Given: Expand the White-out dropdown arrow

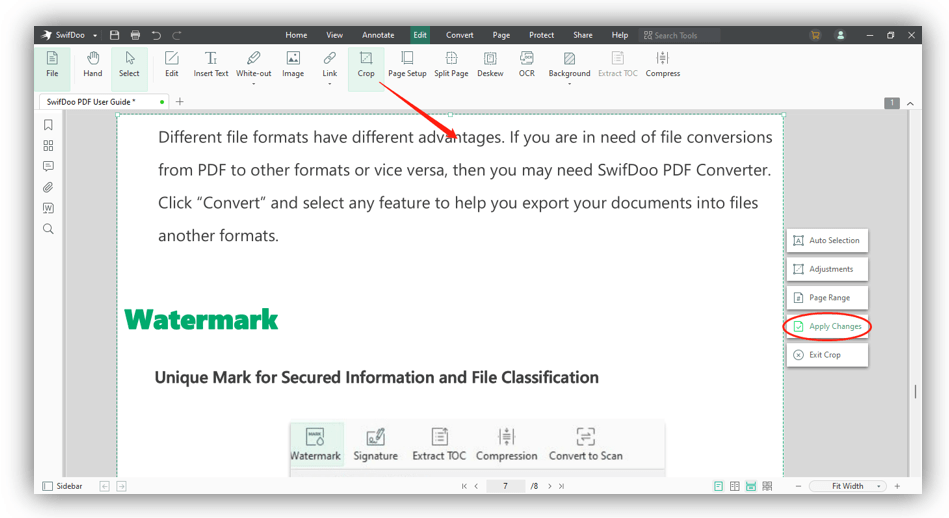Looking at the screenshot, I should (x=254, y=84).
